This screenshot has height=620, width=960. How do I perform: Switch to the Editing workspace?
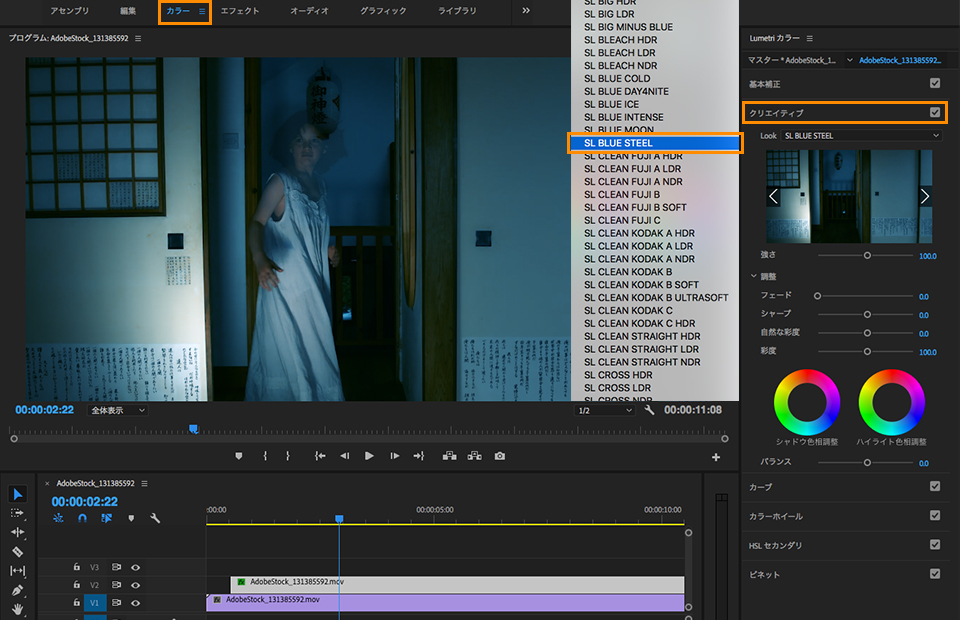click(128, 11)
